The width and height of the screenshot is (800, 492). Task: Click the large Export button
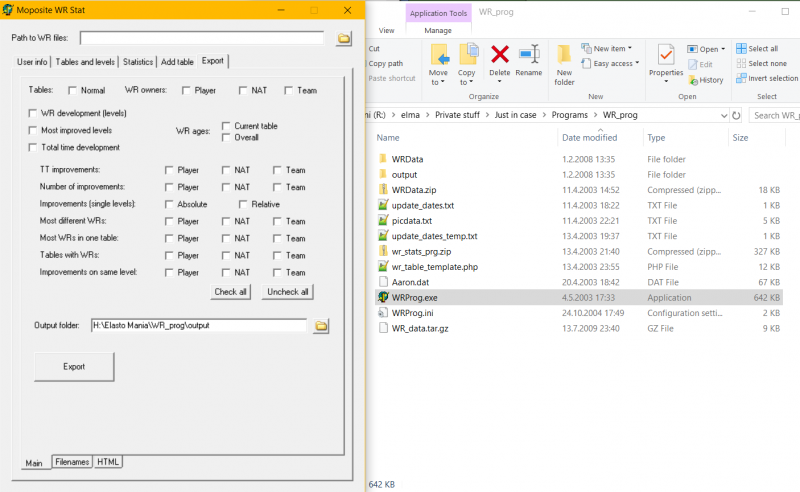pyautogui.click(x=74, y=367)
